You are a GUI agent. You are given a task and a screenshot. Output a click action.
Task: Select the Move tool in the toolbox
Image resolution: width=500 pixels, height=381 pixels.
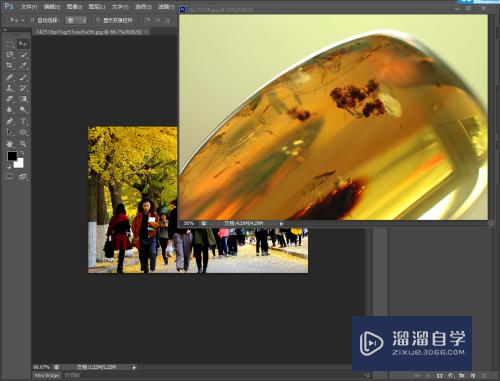23,44
